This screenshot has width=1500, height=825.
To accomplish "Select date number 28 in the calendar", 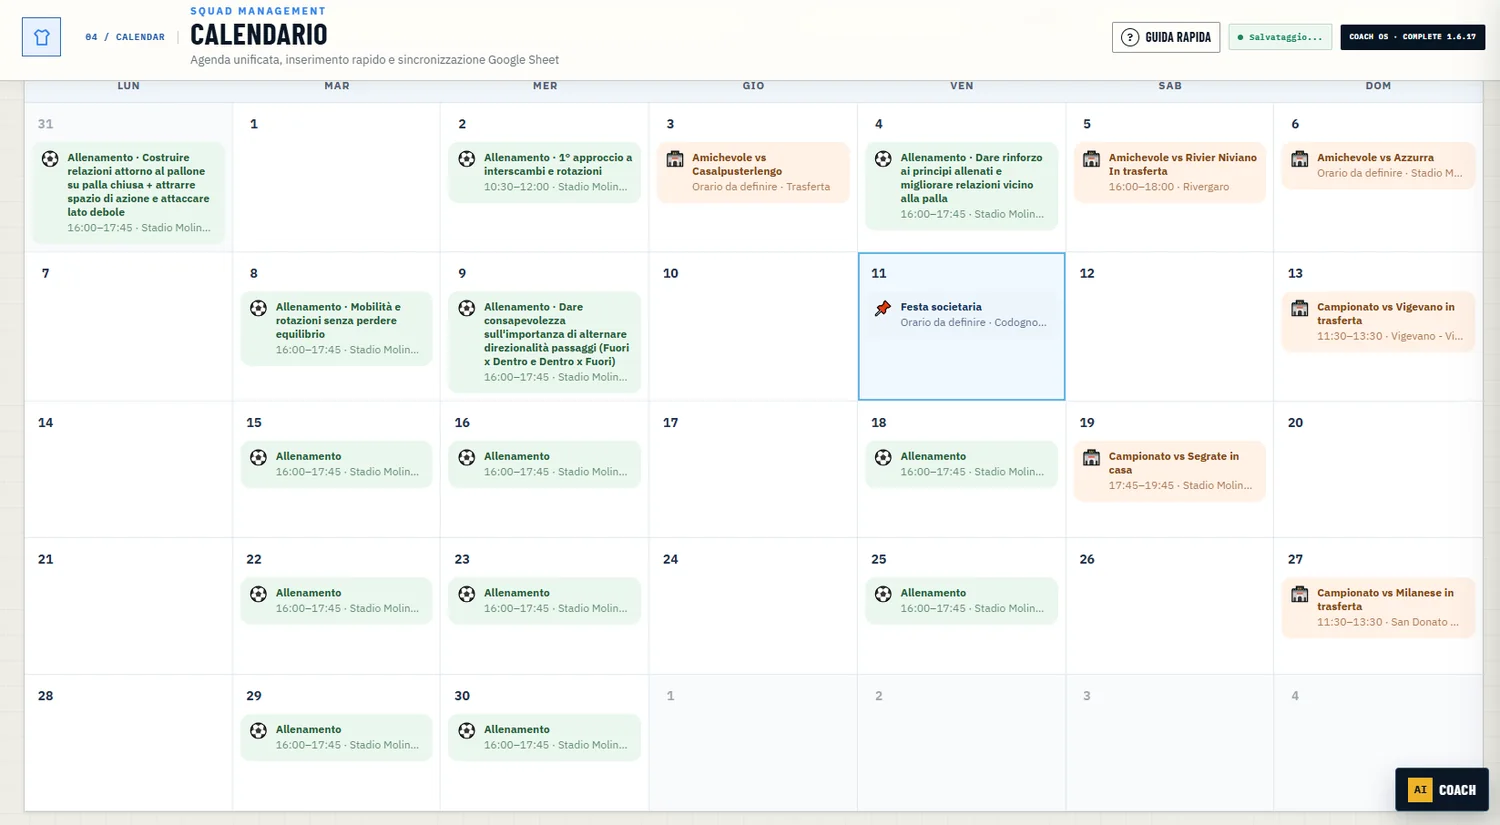I will tap(45, 696).
